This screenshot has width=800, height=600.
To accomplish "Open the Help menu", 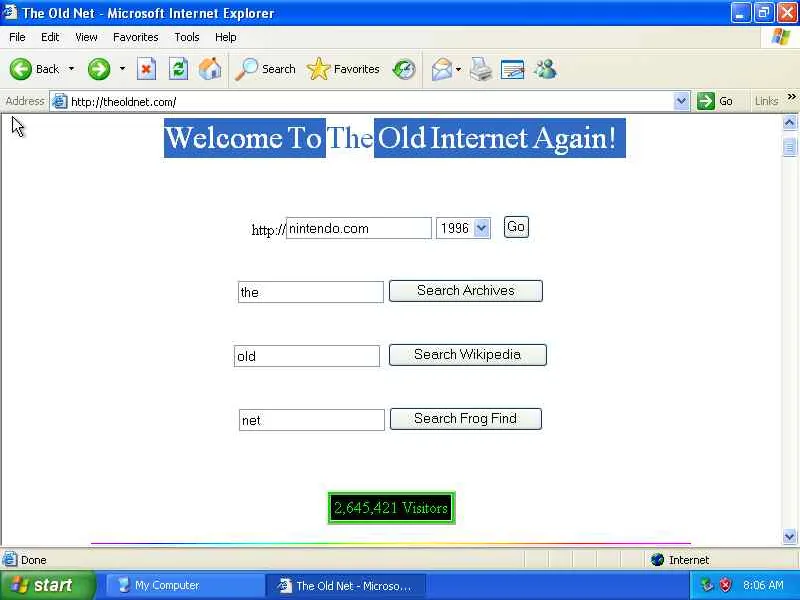I will click(x=226, y=37).
